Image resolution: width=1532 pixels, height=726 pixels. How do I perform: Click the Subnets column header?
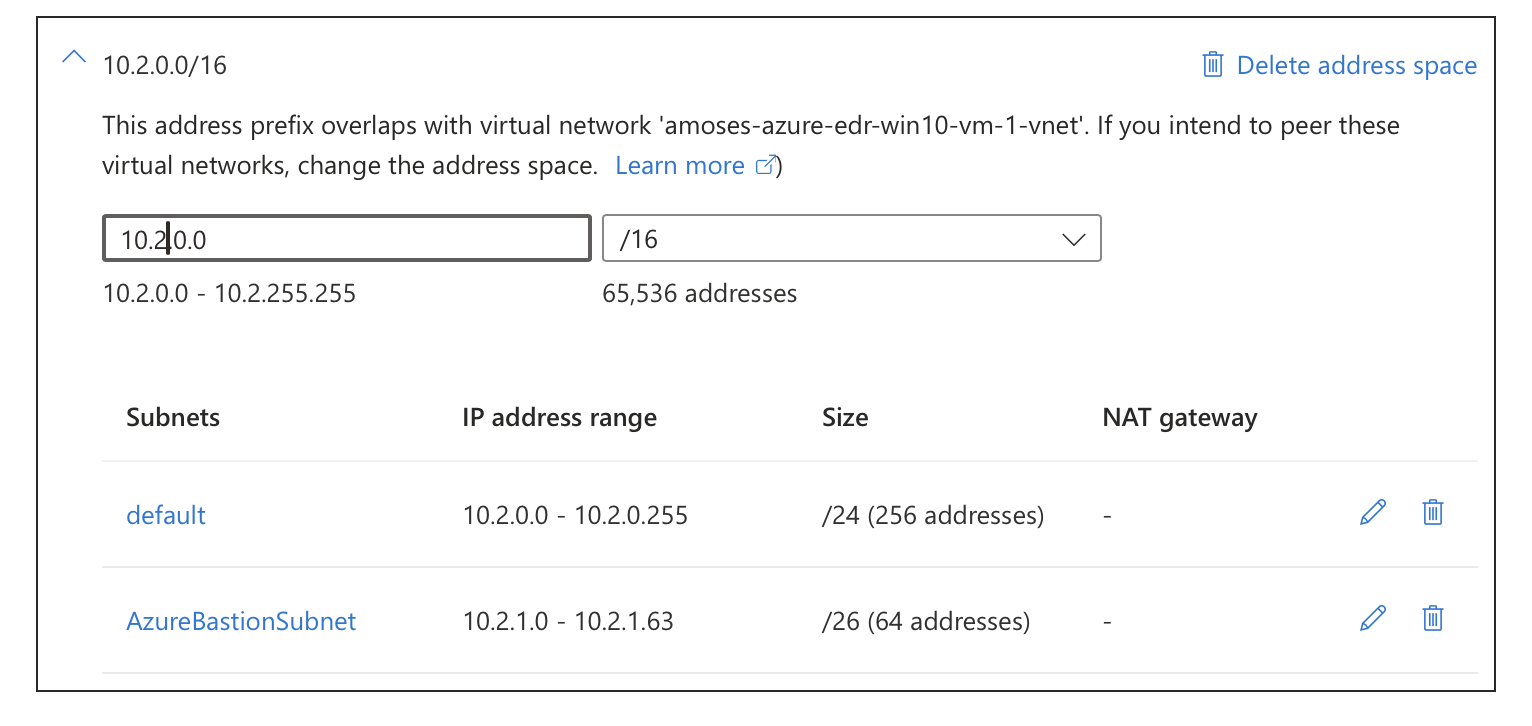point(173,417)
